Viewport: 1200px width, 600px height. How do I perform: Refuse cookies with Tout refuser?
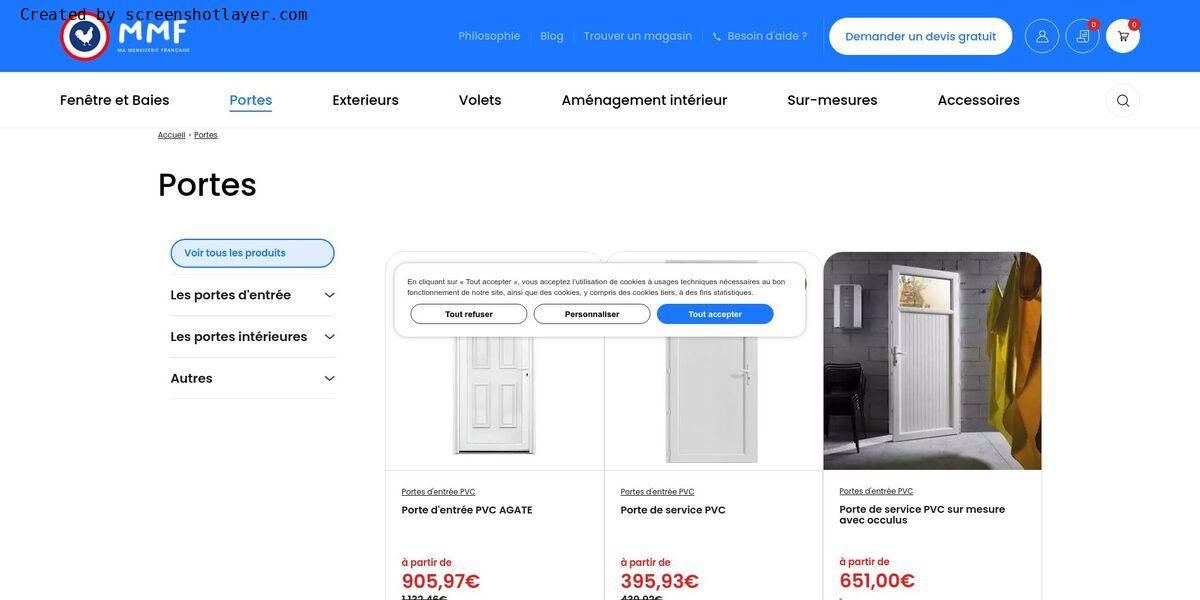pyautogui.click(x=469, y=314)
